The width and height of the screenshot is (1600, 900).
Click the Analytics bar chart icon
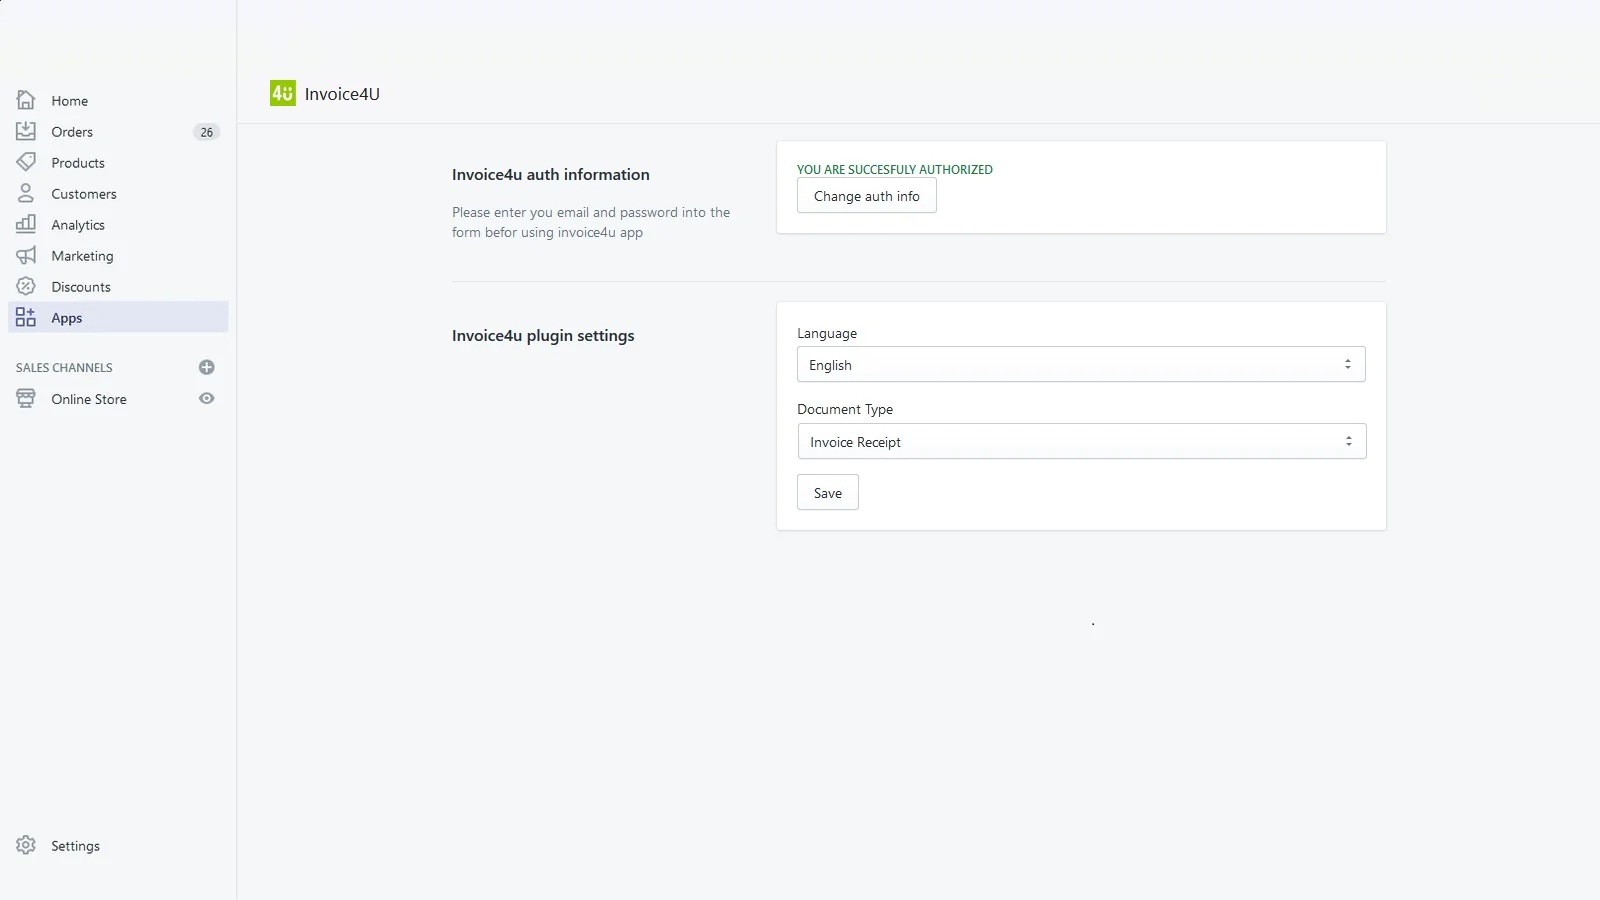pyautogui.click(x=26, y=224)
